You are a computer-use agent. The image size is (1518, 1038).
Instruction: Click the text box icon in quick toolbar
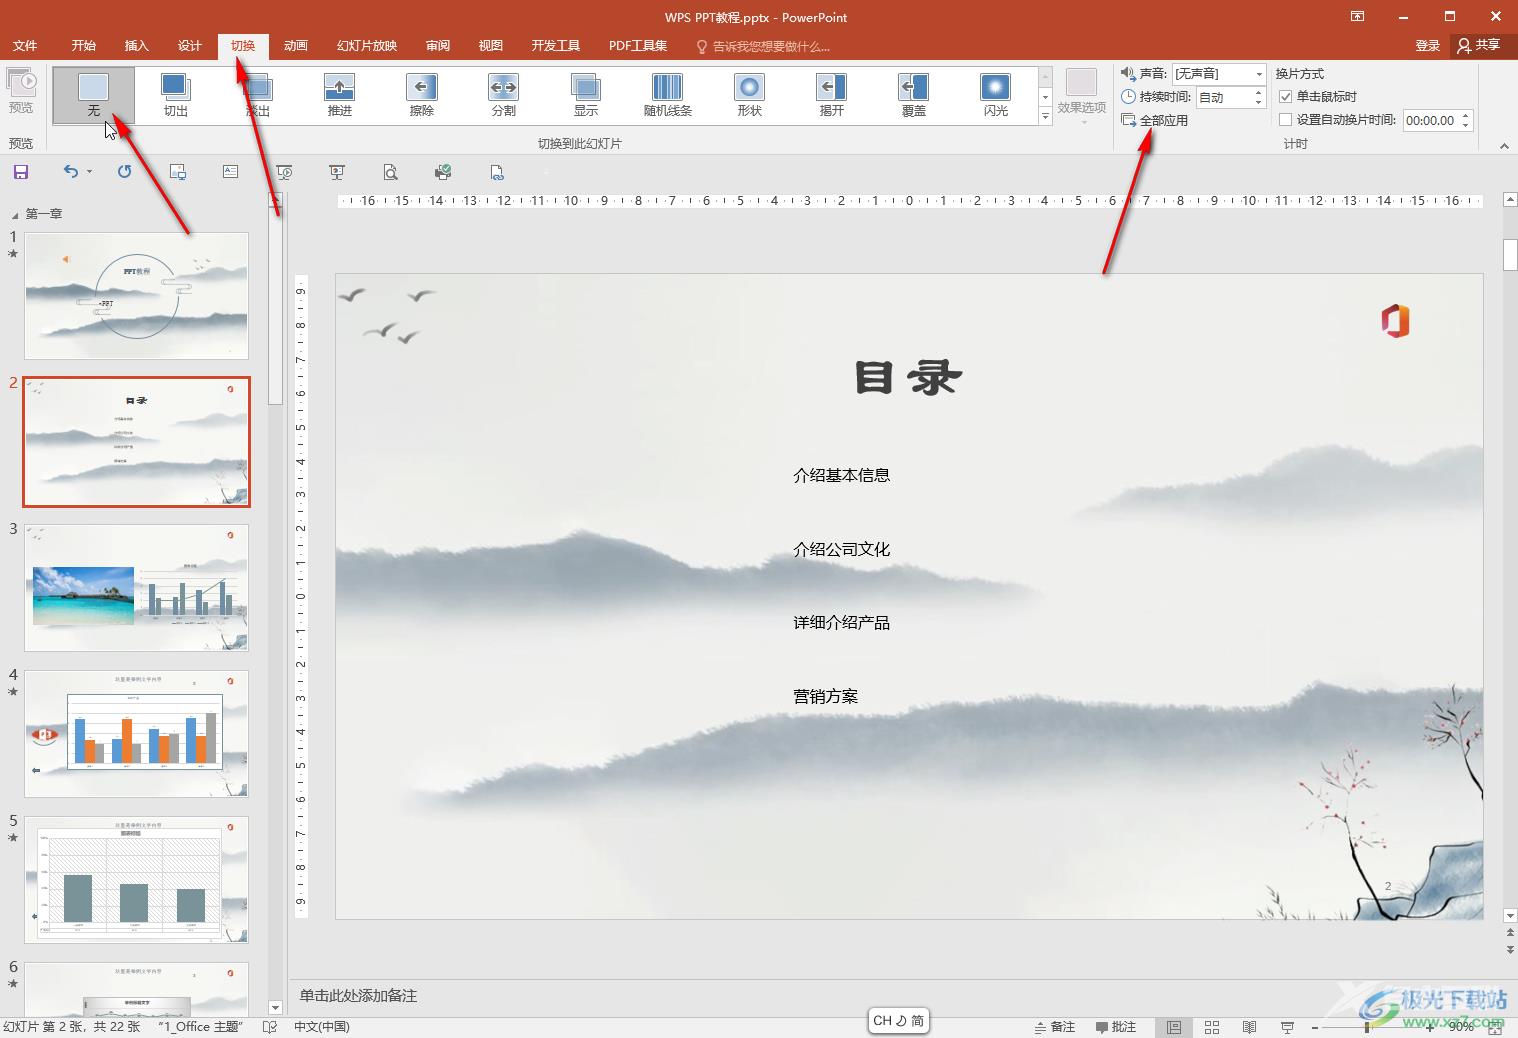pos(230,172)
